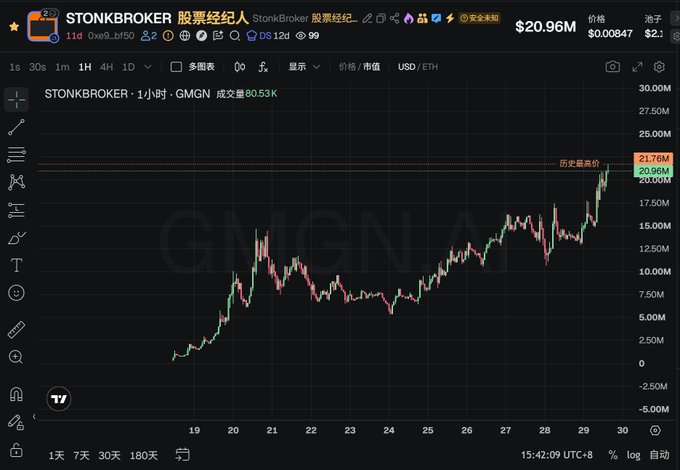
Task: Activate the zoom-in magnifier tool
Action: point(16,357)
